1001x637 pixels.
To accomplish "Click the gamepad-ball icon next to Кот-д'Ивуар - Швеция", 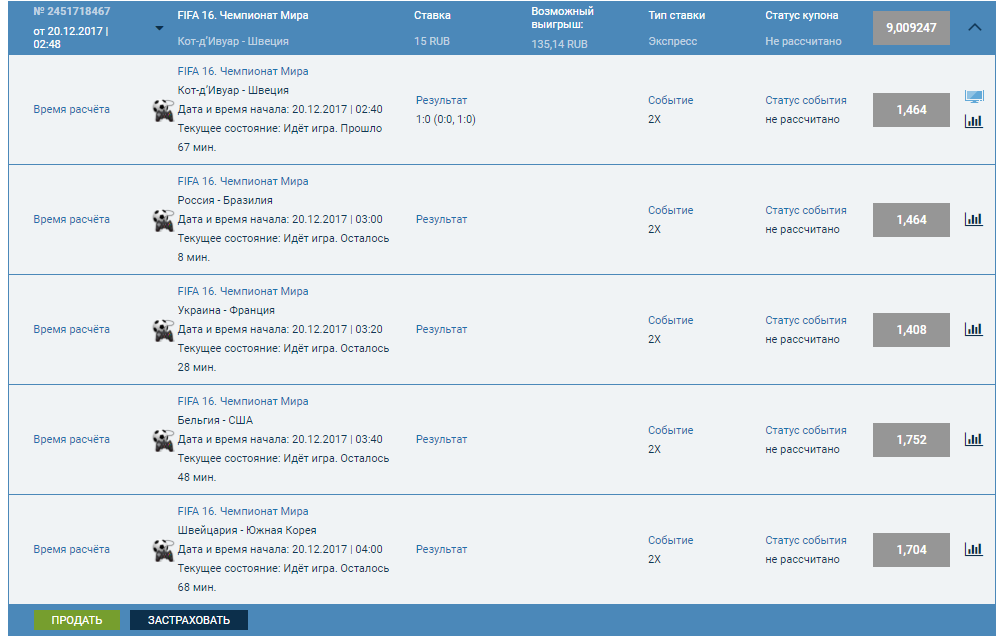I will (163, 110).
